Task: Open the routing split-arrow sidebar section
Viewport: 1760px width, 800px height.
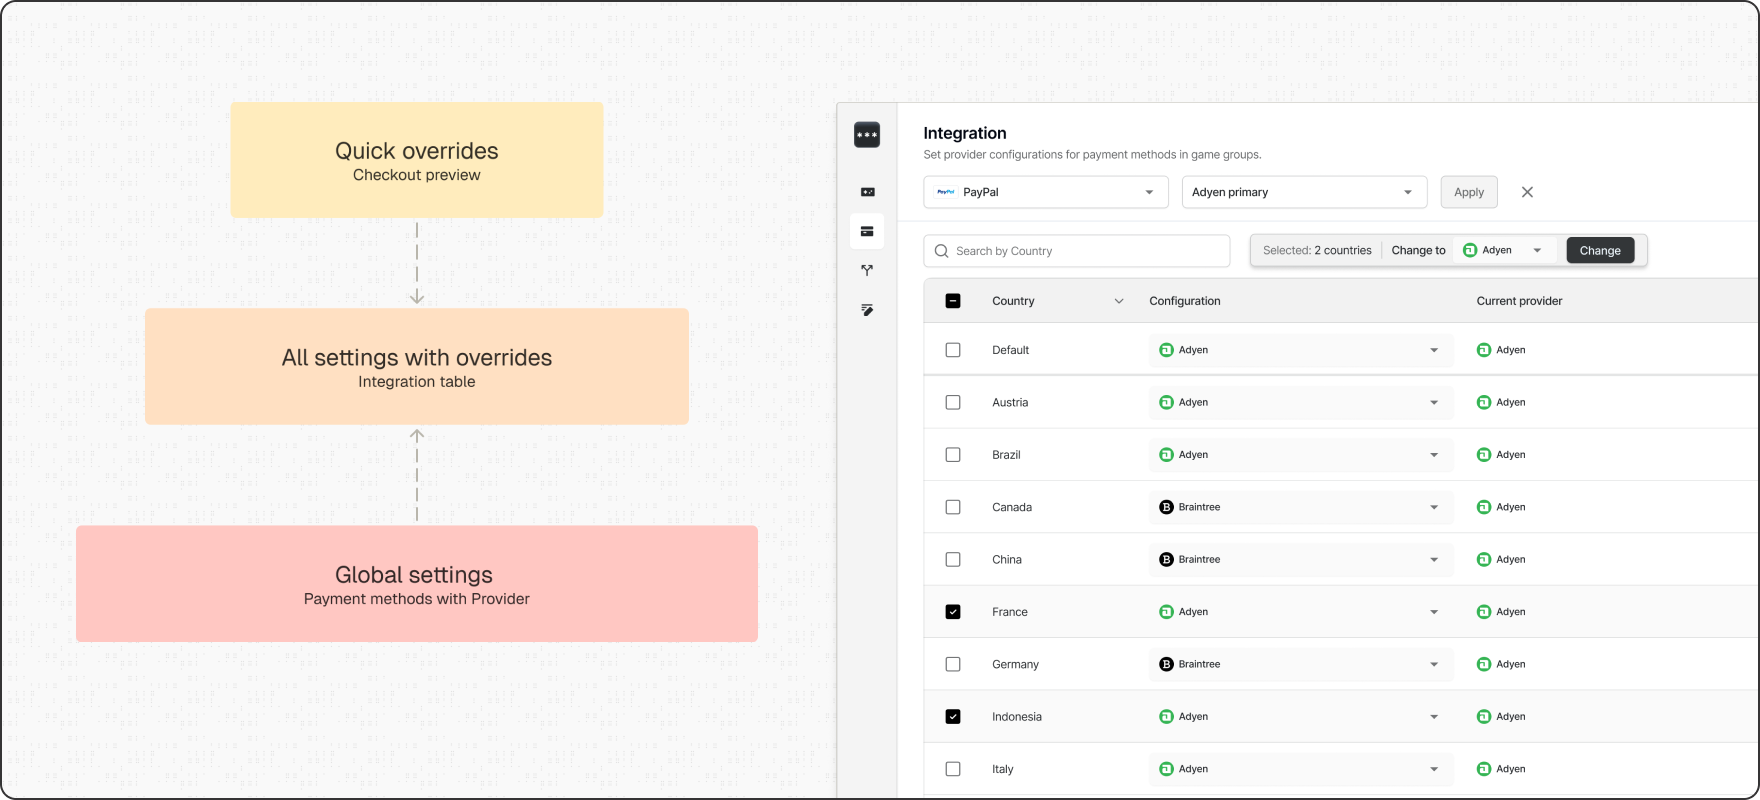Action: click(867, 270)
